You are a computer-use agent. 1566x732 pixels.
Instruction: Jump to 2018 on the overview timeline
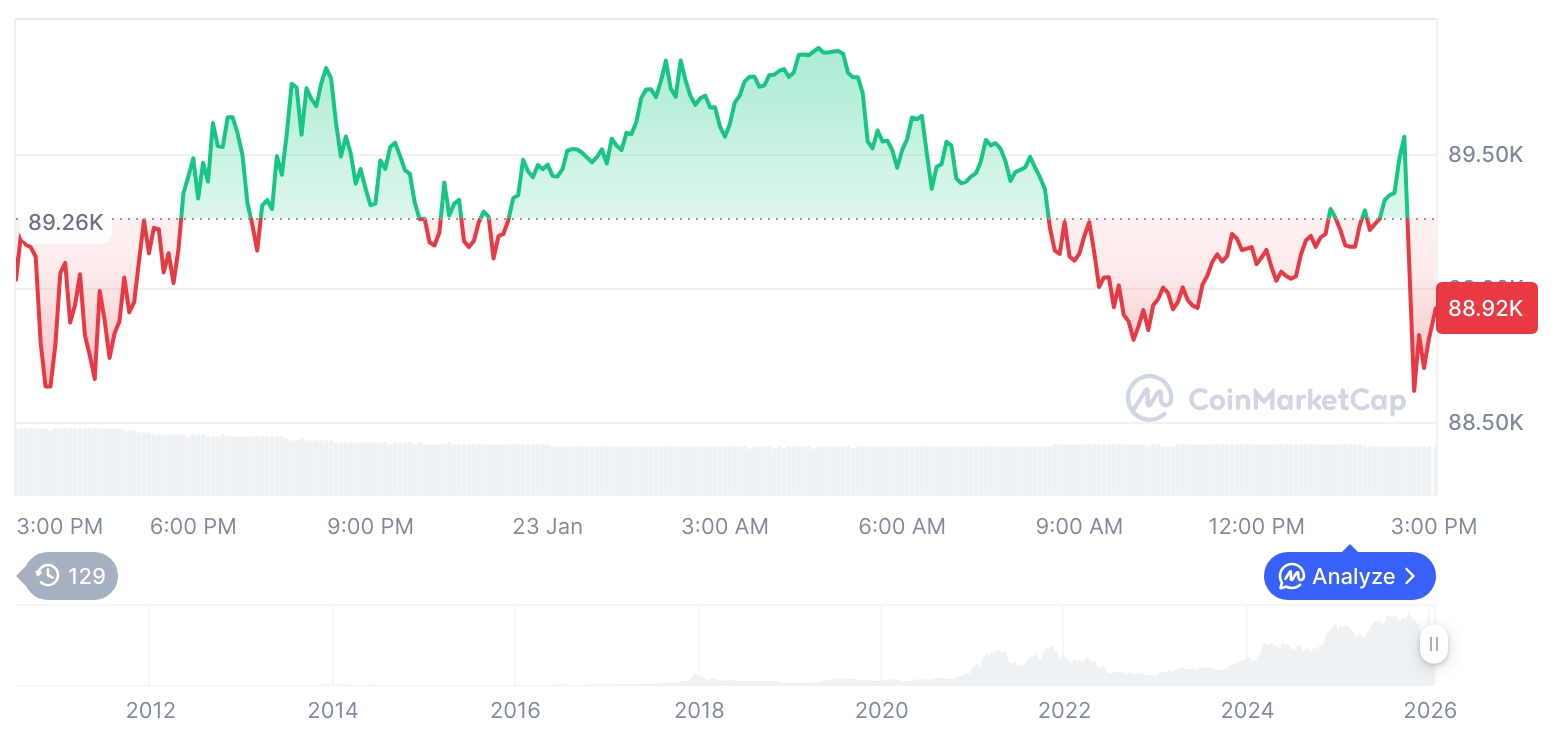699,710
